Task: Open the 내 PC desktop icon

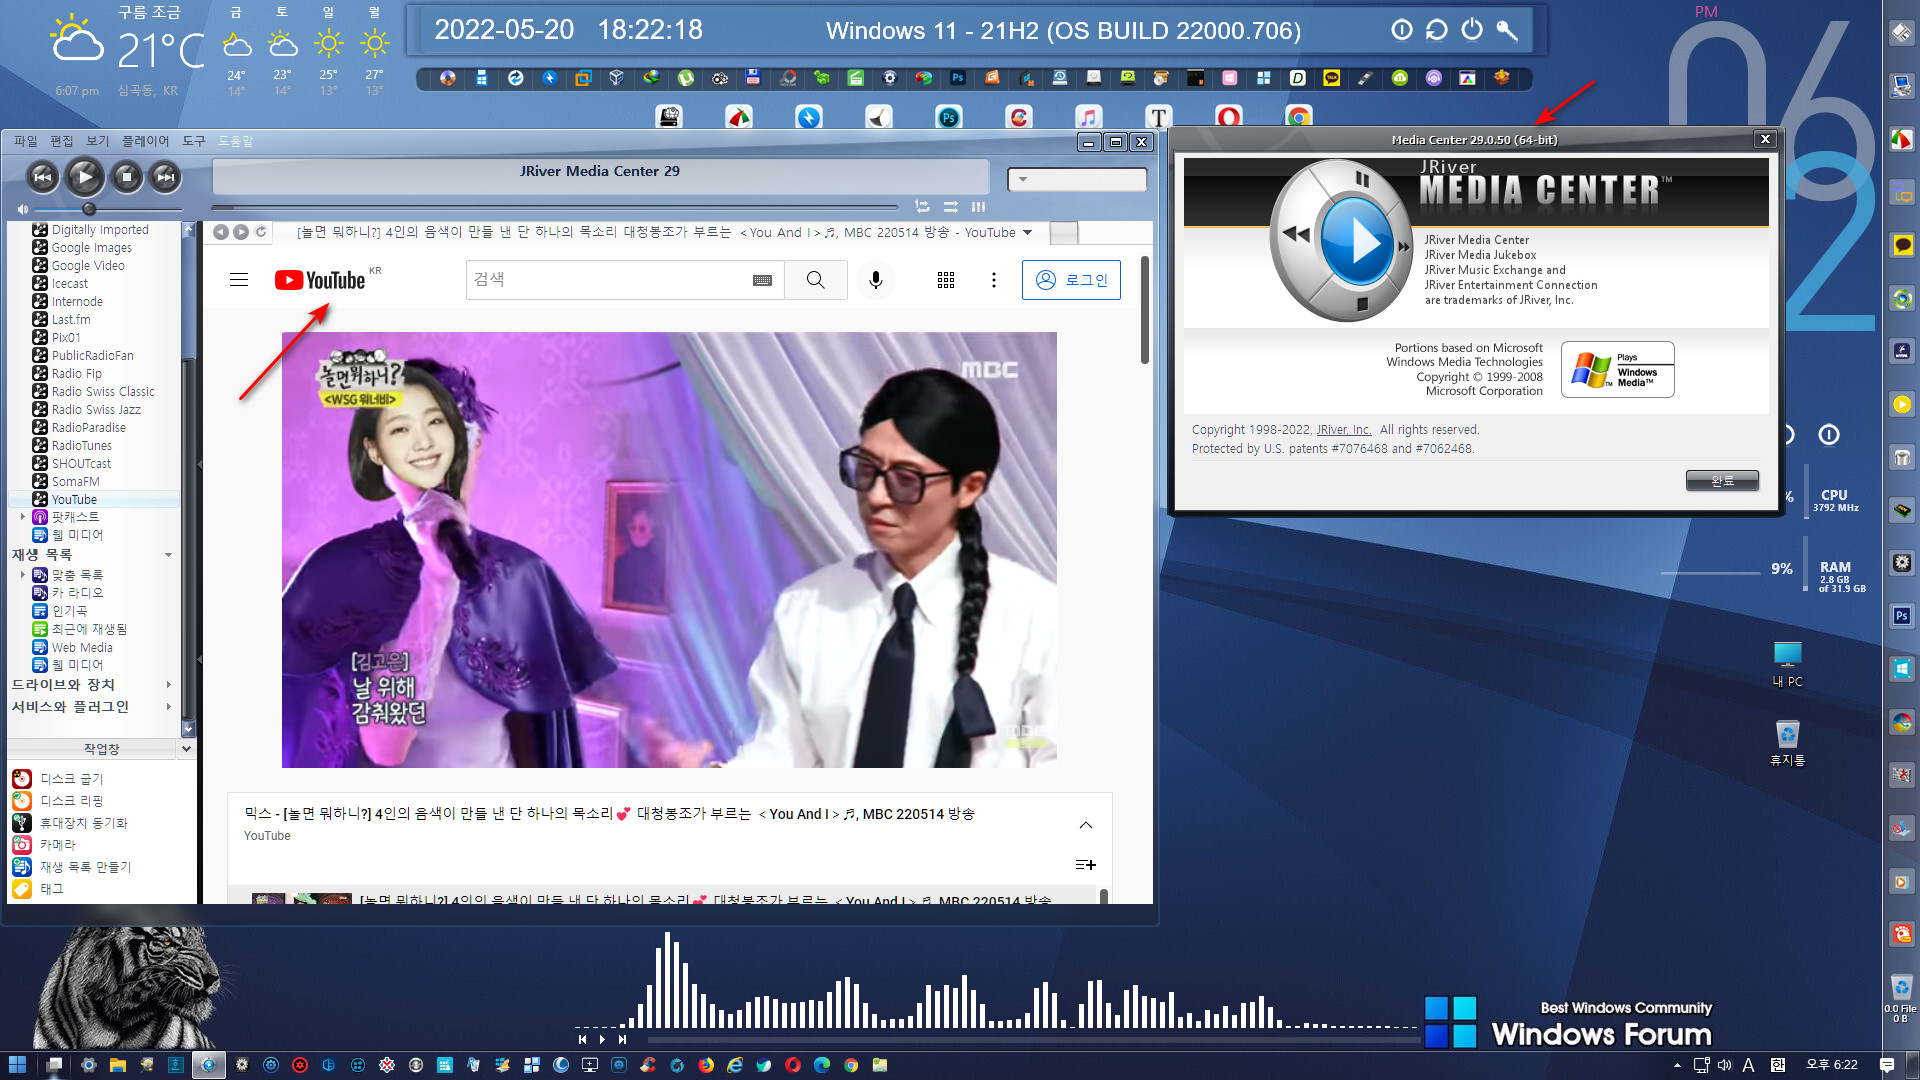Action: click(x=1787, y=664)
